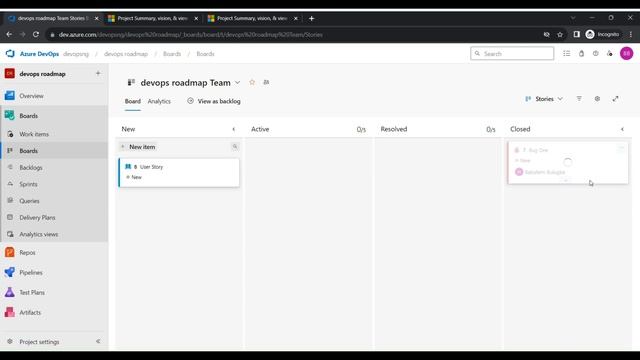Screen dimensions: 640x360
Task: Enter full screen mode with the expand icon
Action: click(x=616, y=99)
